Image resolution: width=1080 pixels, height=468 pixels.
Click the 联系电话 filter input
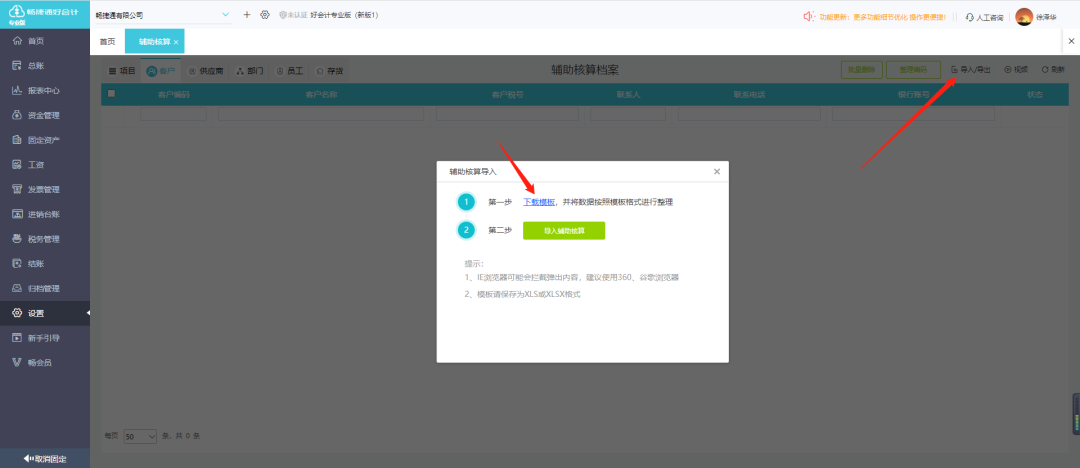click(749, 114)
